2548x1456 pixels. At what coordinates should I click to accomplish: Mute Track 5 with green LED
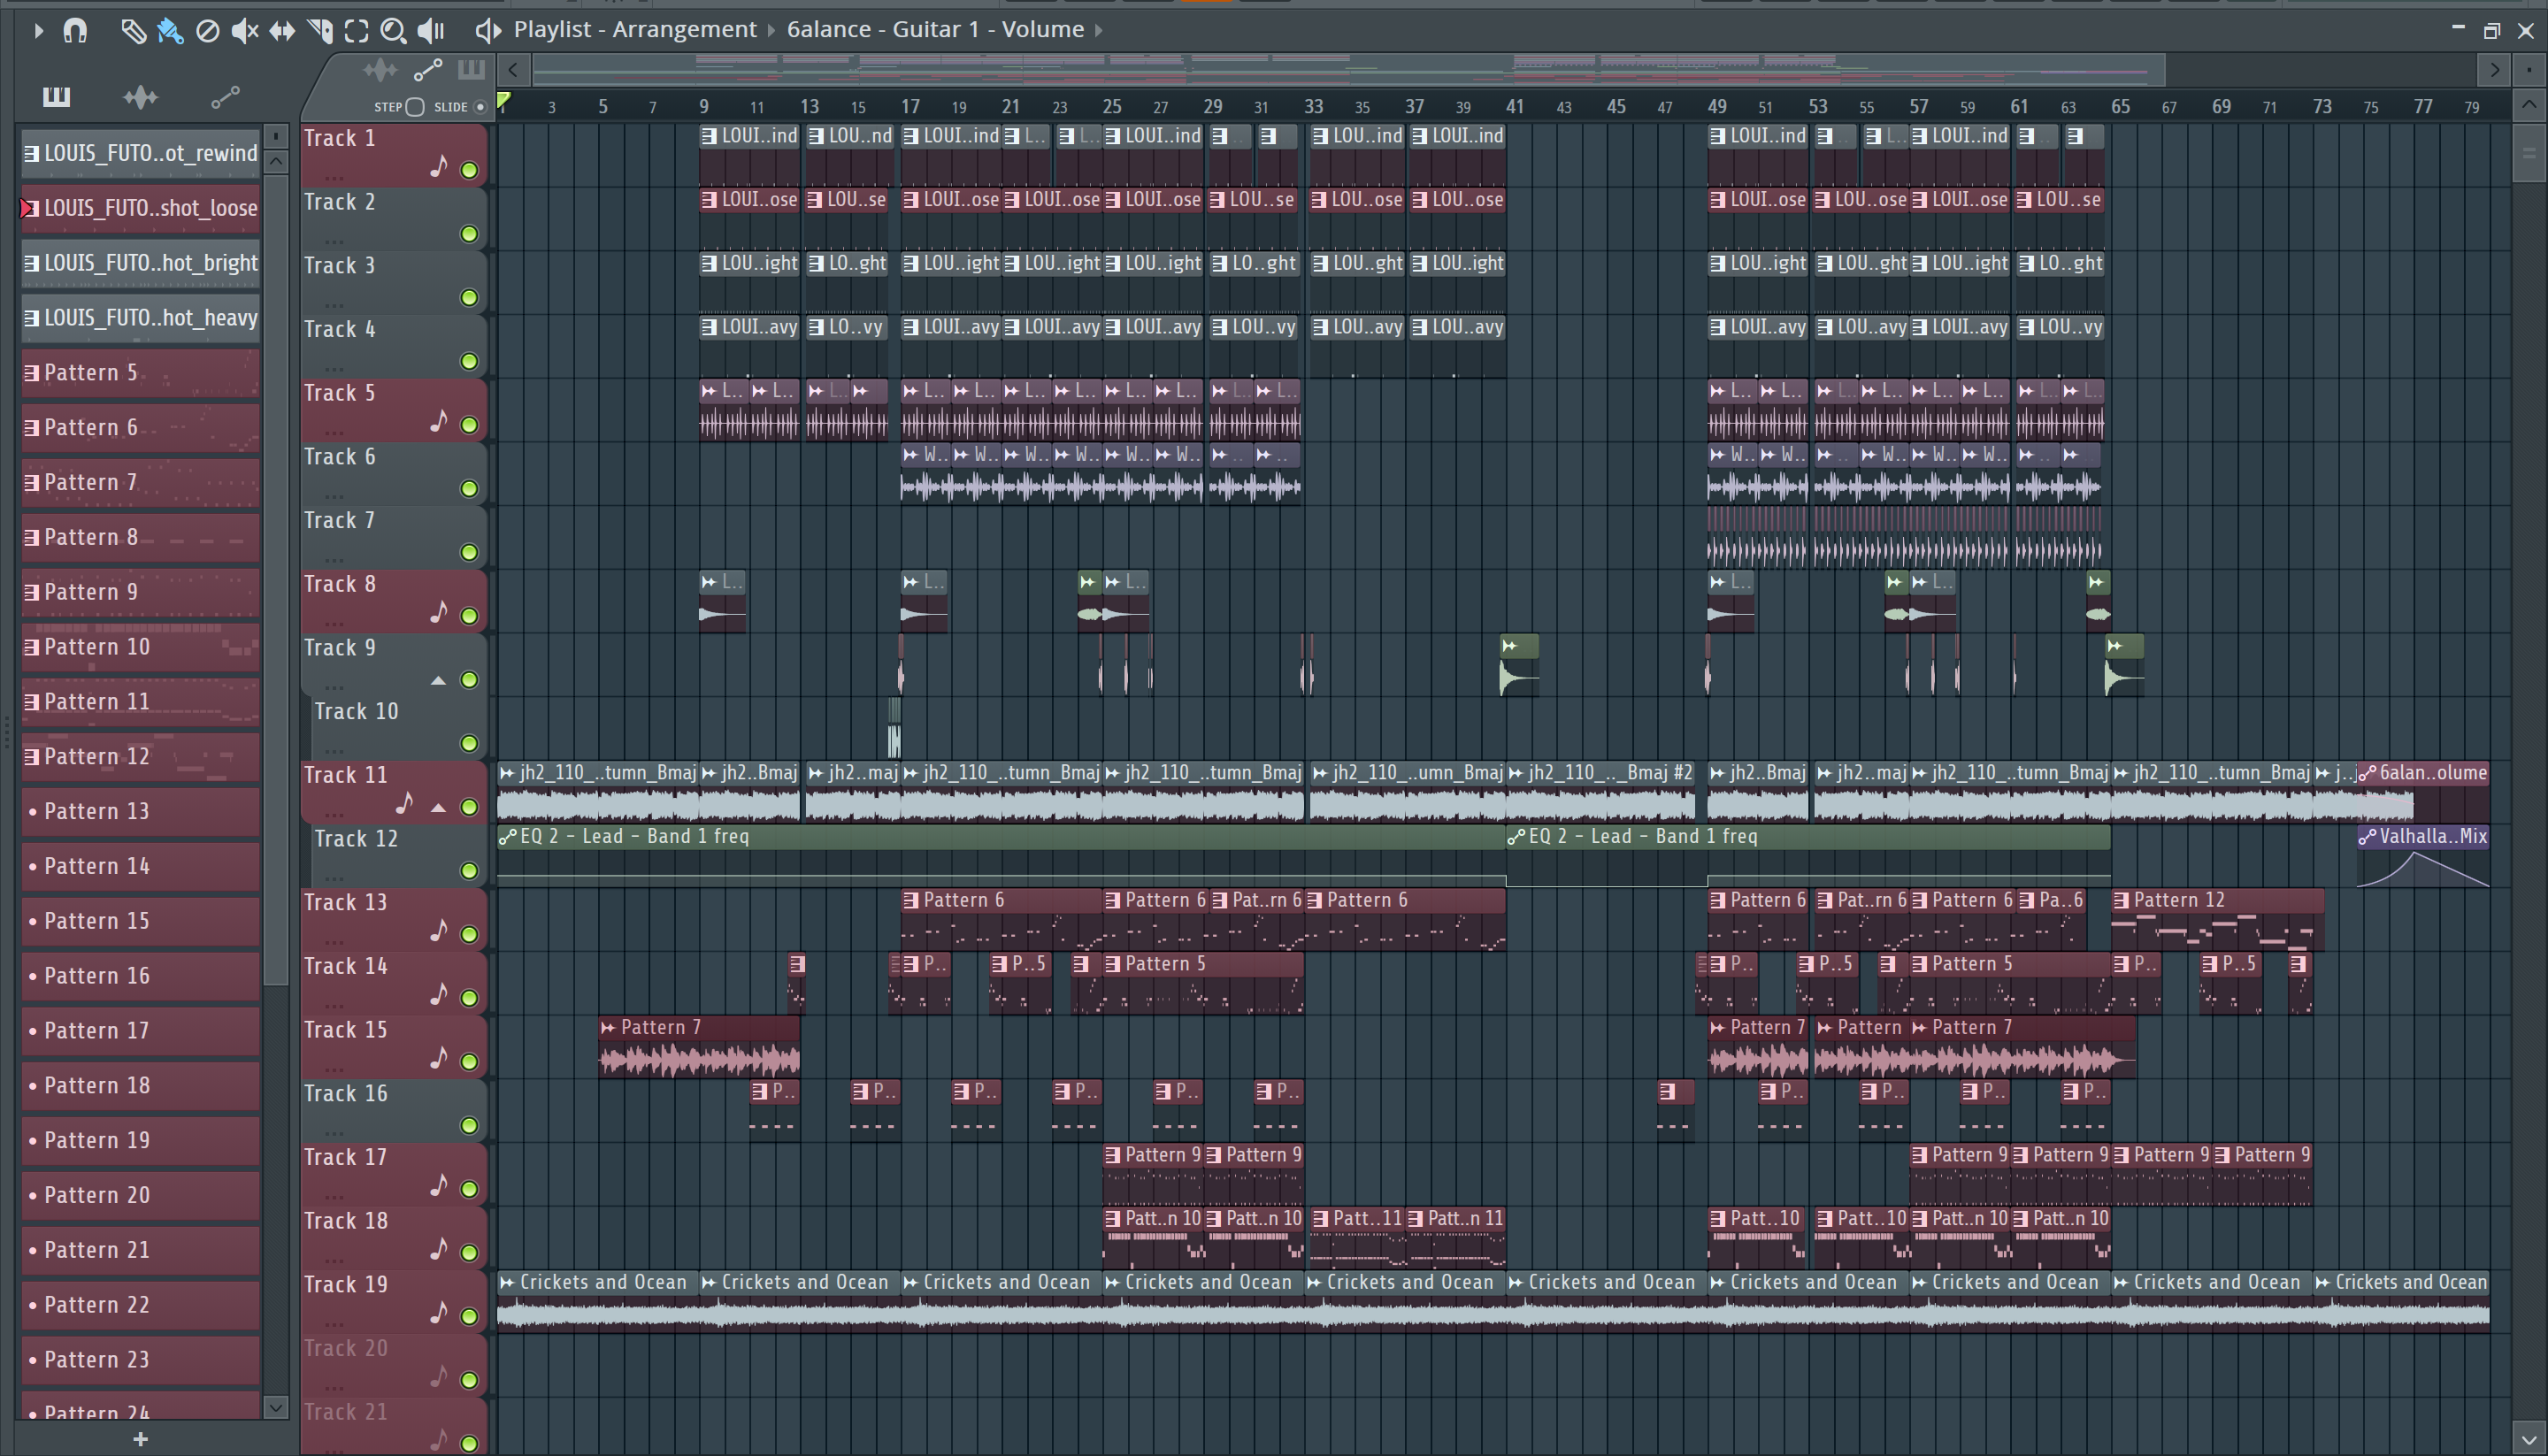pyautogui.click(x=469, y=425)
